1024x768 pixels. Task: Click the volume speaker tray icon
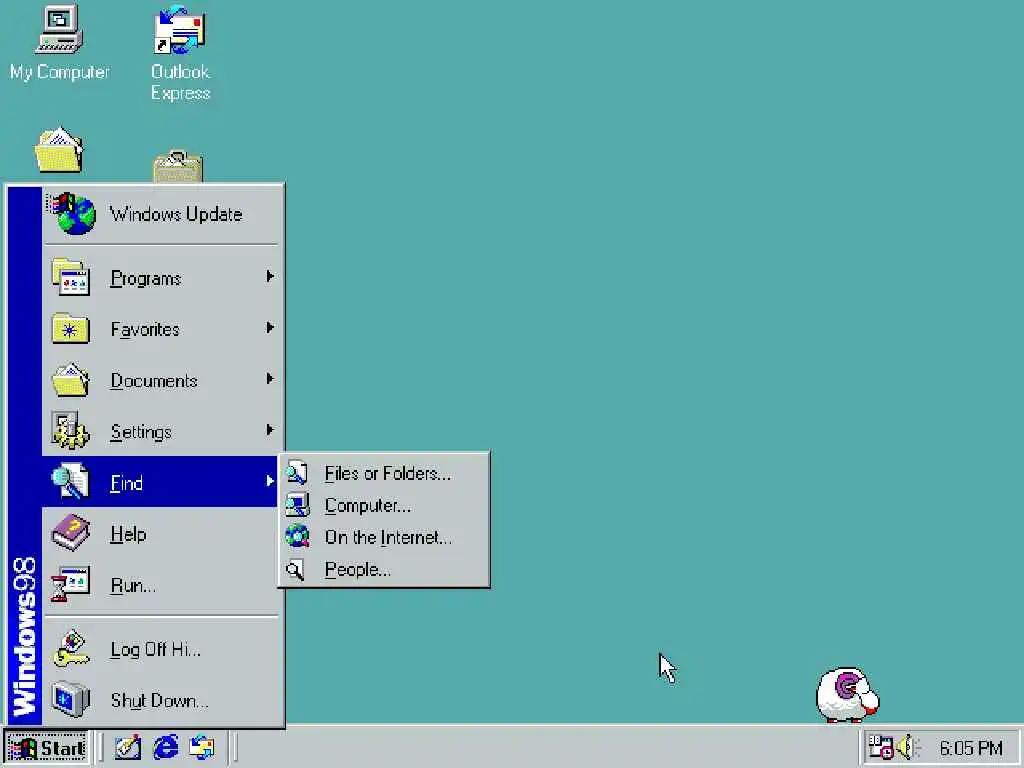(x=908, y=747)
